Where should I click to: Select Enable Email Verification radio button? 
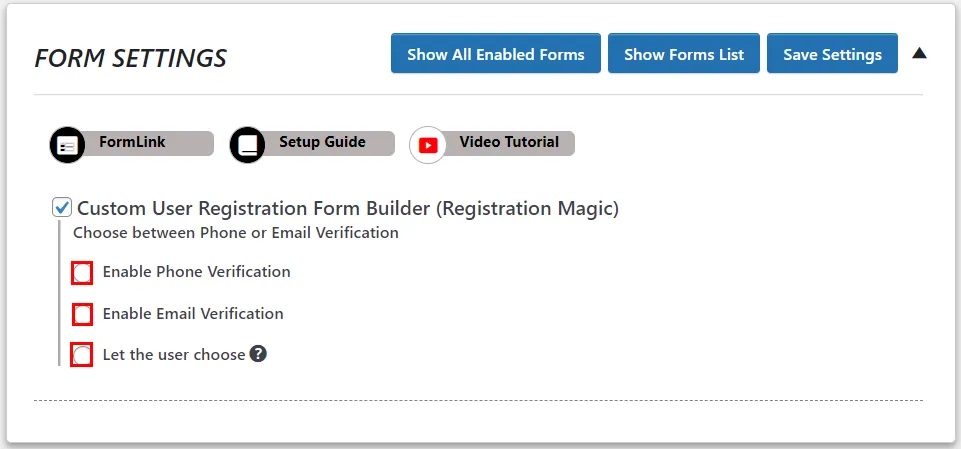click(82, 314)
